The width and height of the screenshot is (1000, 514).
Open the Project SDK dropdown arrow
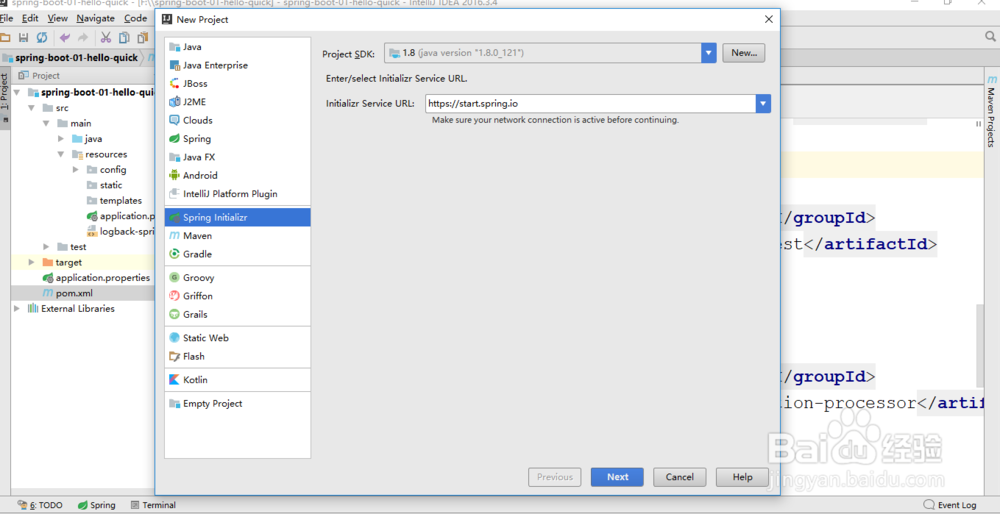click(709, 53)
